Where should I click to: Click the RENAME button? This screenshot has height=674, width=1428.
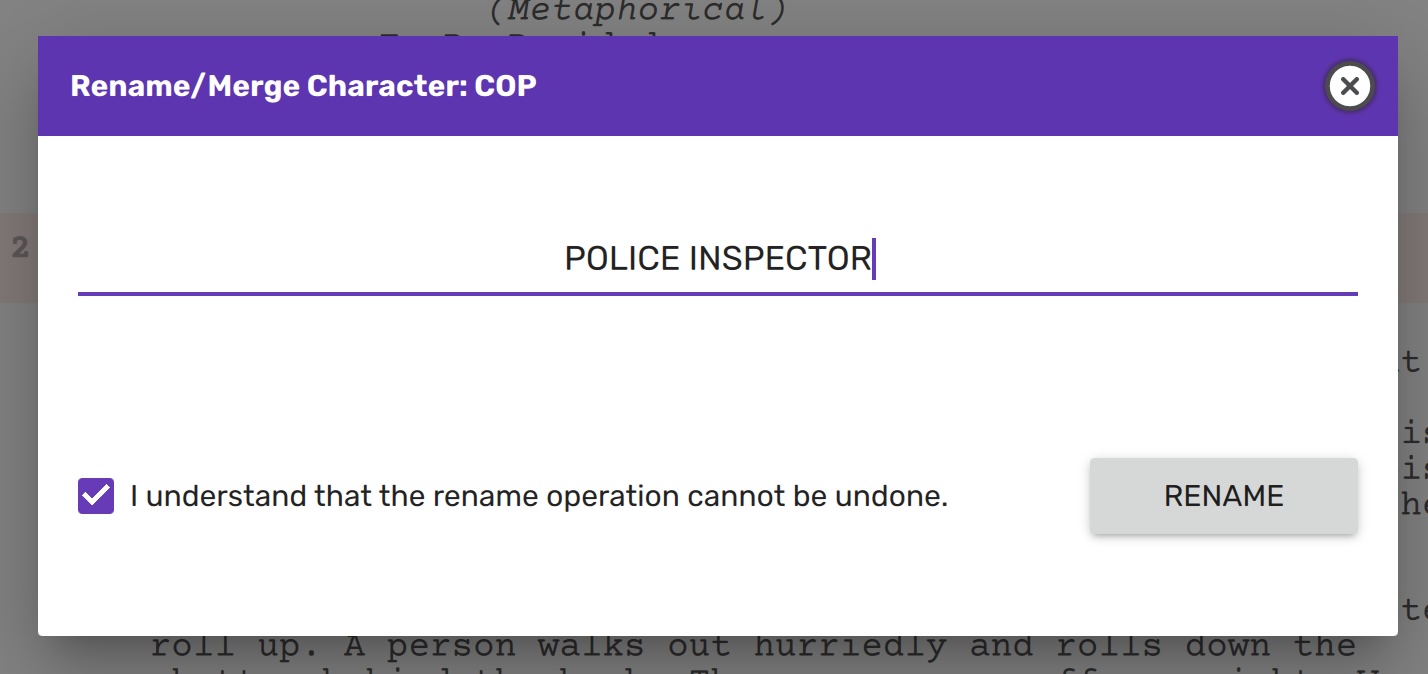1223,496
